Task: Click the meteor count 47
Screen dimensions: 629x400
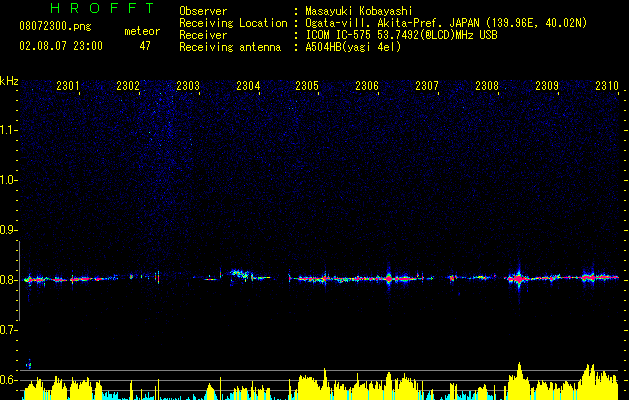Action: (x=145, y=46)
